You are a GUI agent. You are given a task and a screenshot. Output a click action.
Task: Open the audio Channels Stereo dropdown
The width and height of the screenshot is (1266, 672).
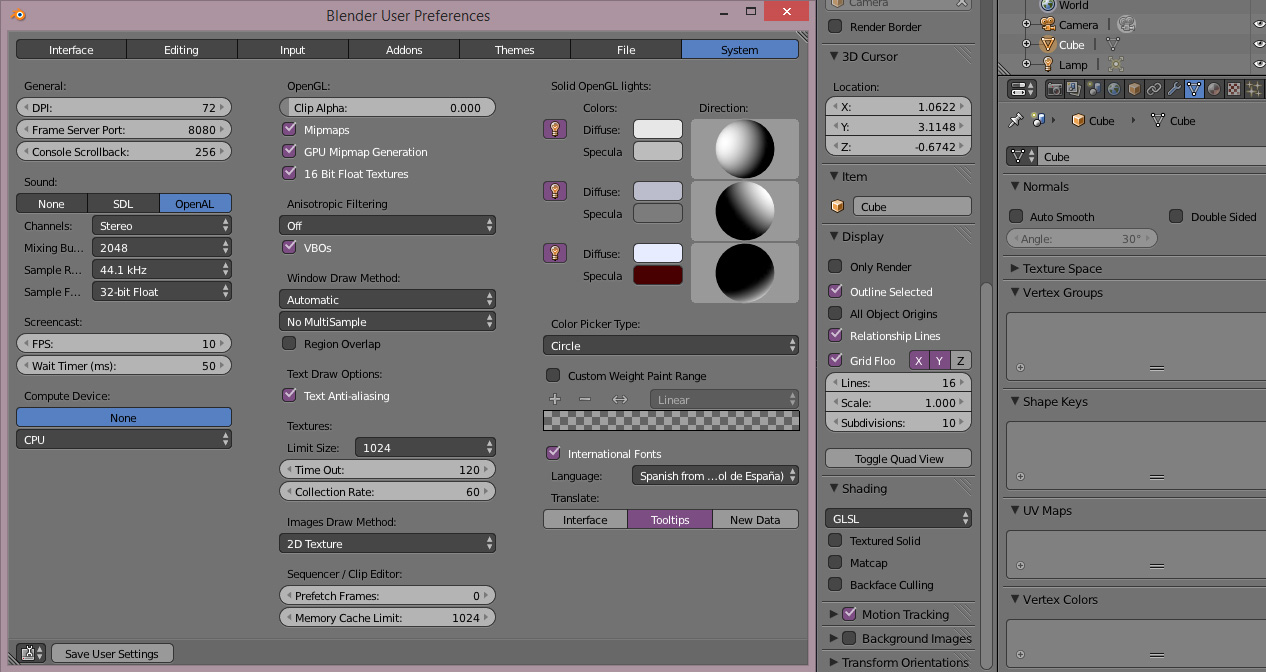(x=161, y=226)
